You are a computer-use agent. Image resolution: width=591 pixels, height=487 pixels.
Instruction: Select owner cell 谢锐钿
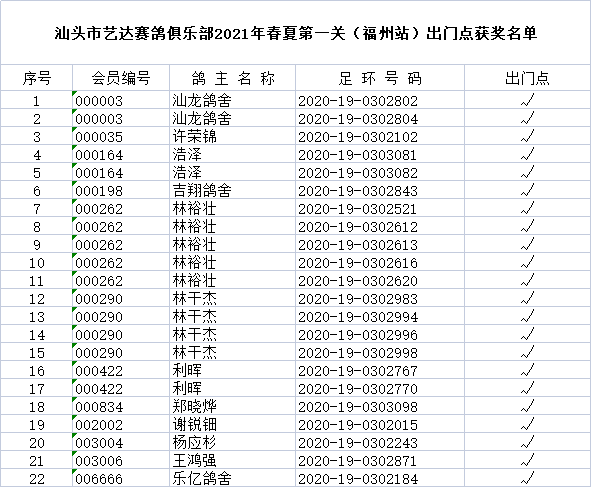(x=233, y=424)
